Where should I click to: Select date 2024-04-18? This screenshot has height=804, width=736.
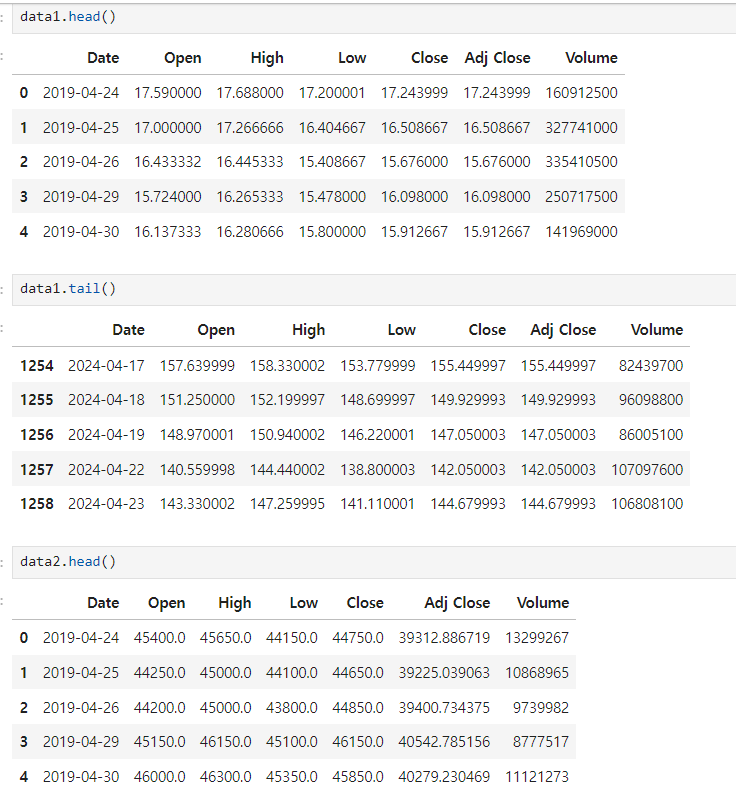click(106, 400)
